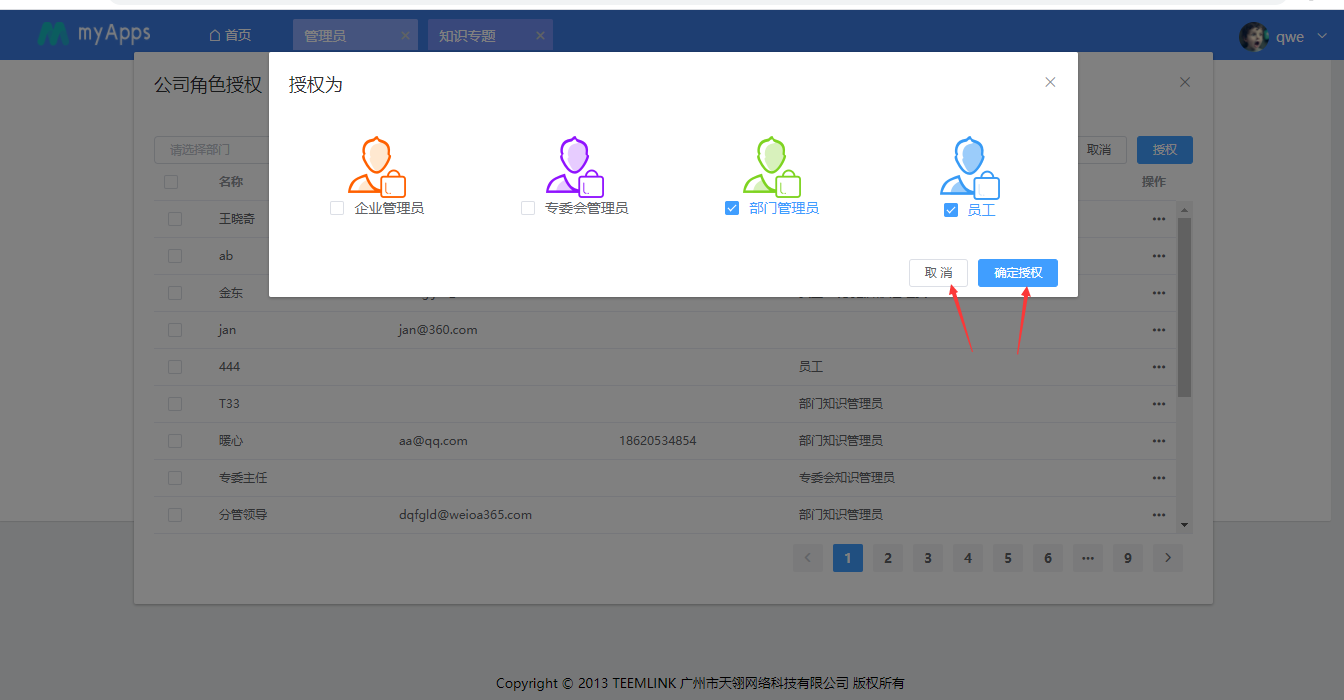This screenshot has width=1344, height=700.
Task: Click the table's vertical scrollbar down arrow
Action: (x=1185, y=524)
